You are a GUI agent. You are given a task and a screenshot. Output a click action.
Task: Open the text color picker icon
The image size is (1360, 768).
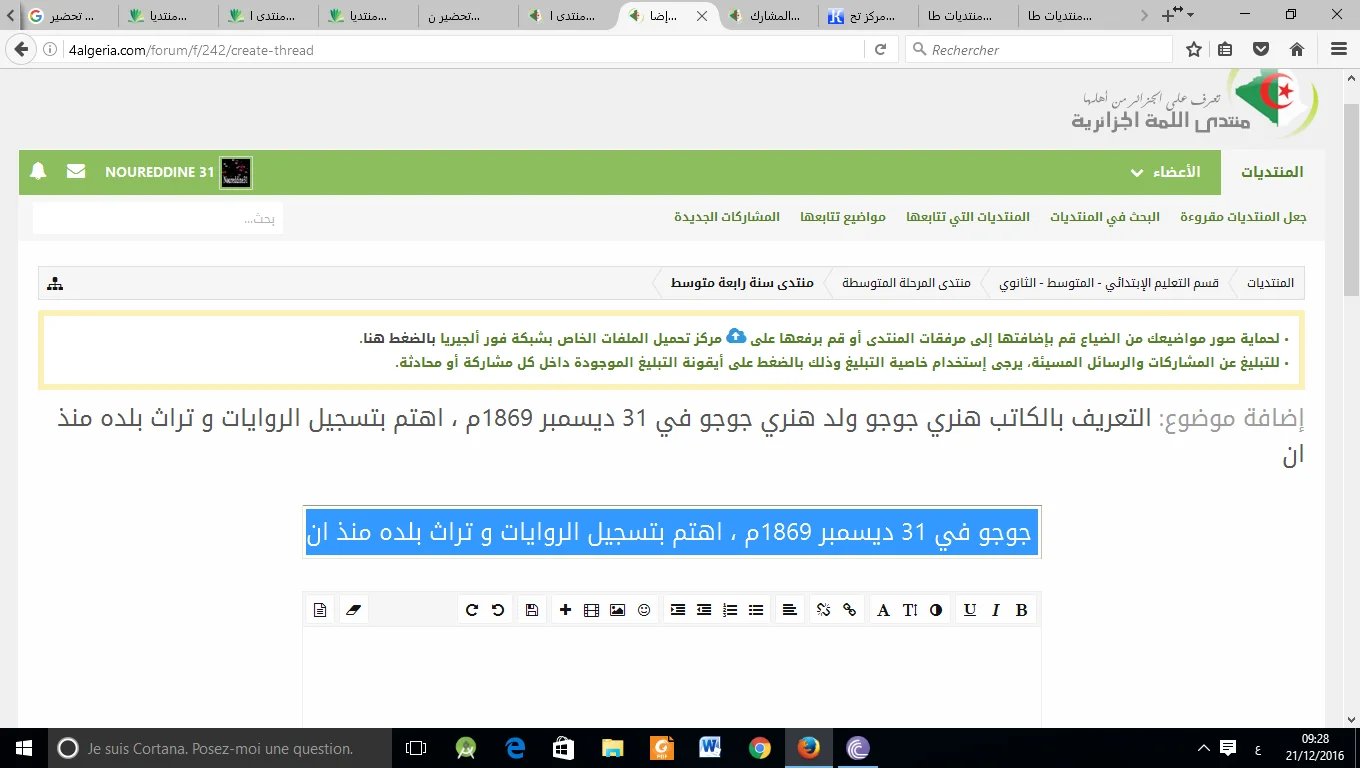[936, 610]
